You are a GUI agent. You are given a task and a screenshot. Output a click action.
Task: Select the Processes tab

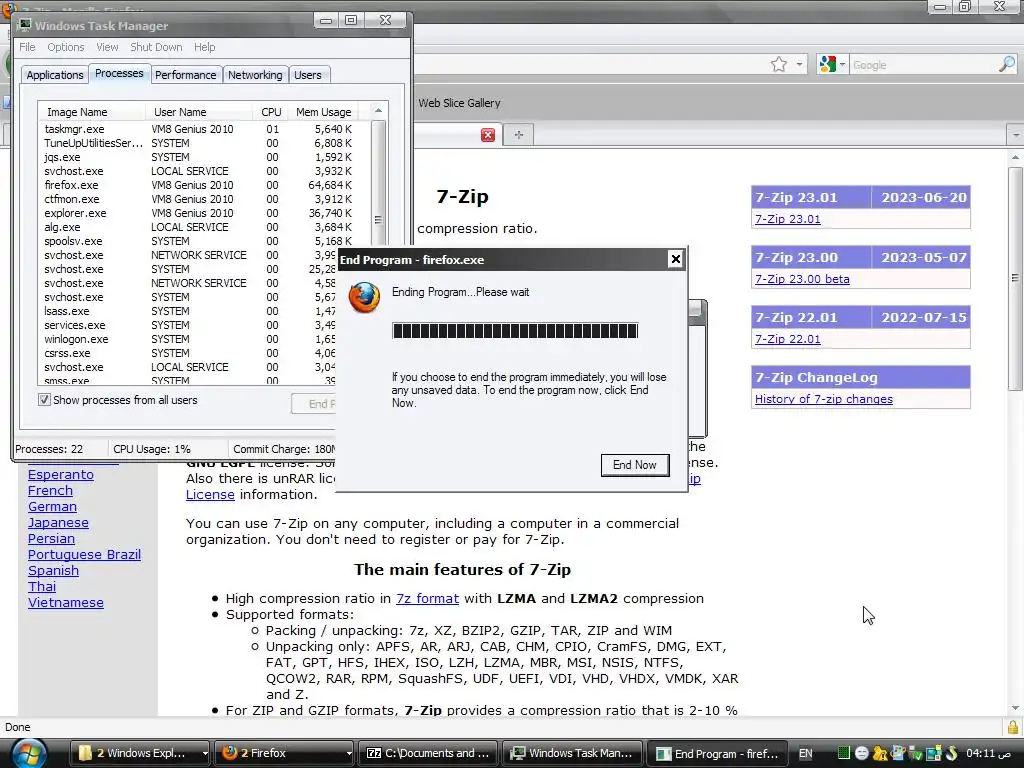coord(119,73)
